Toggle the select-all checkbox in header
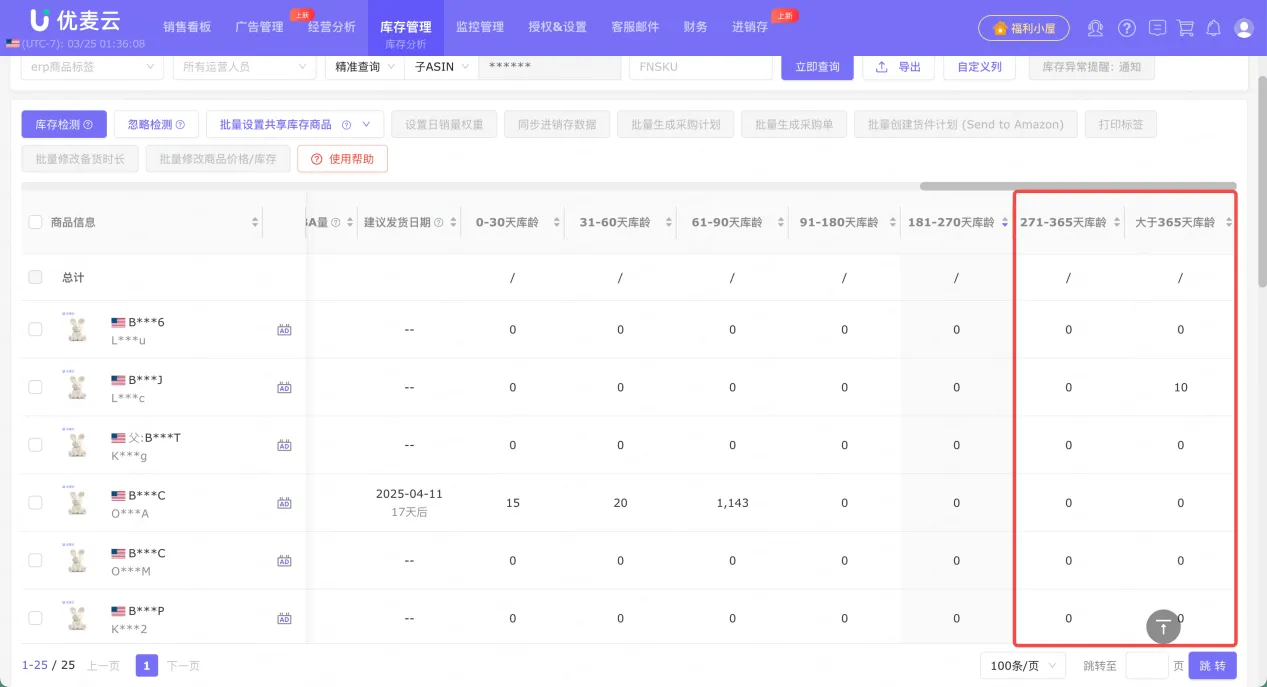 click(35, 222)
